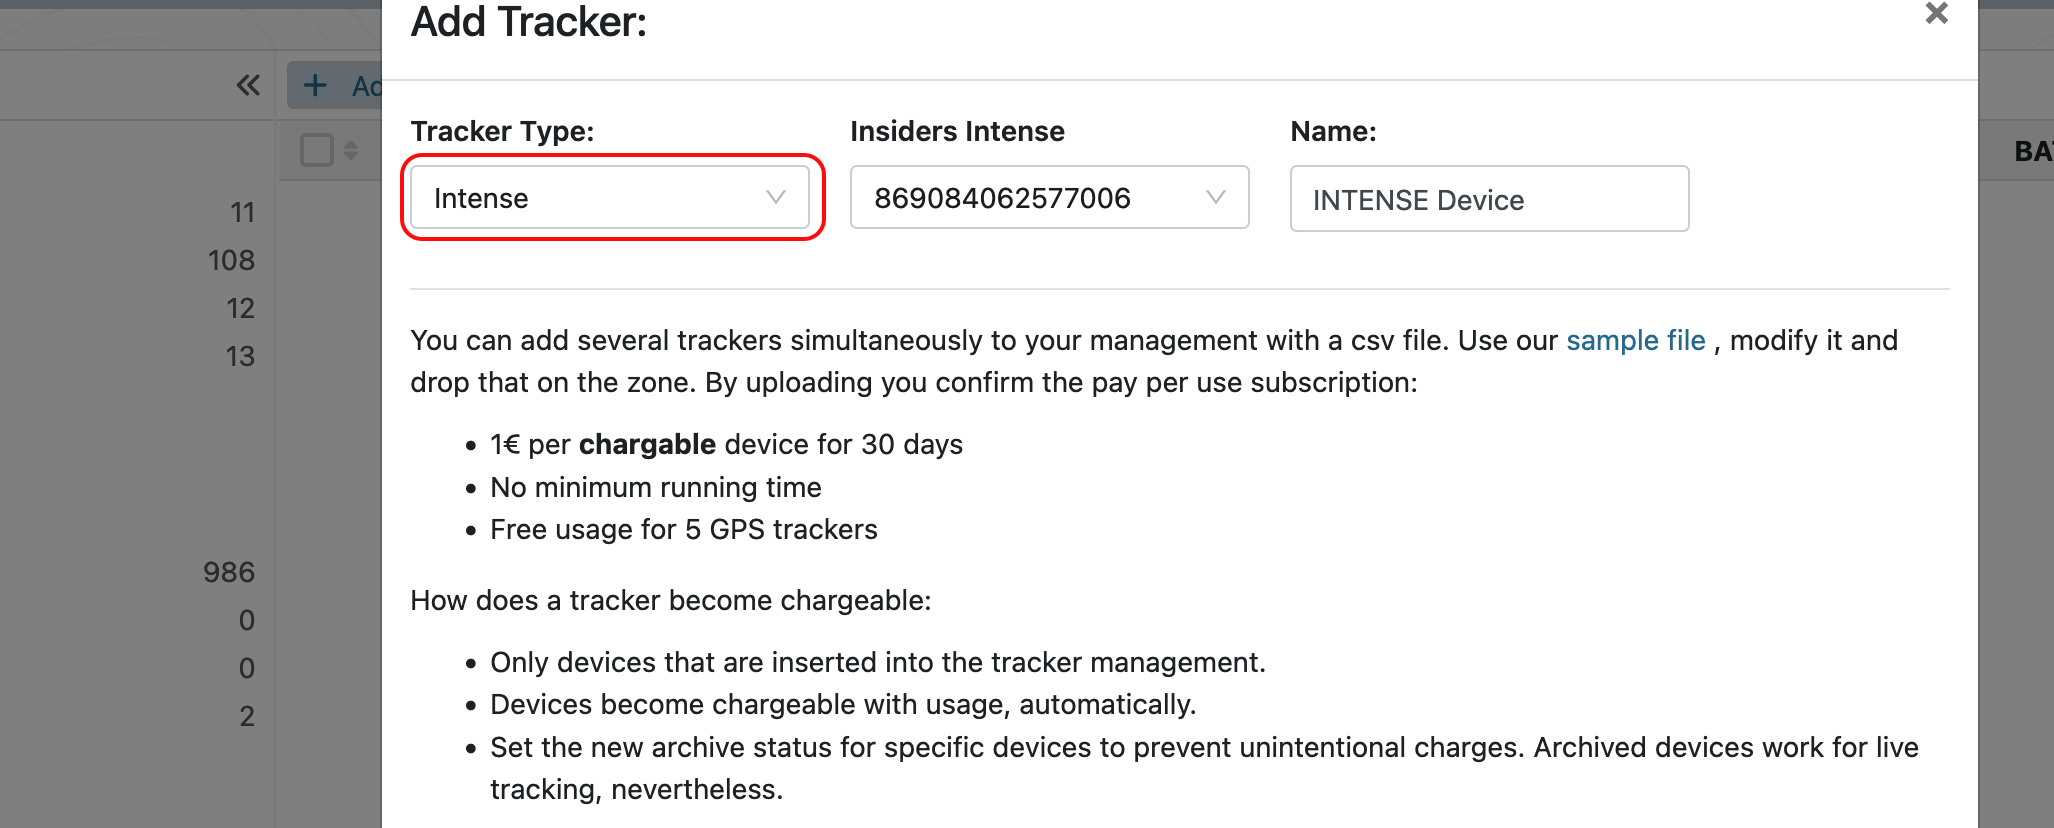Click the plus icon on the Add button
Image resolution: width=2054 pixels, height=828 pixels.
click(315, 86)
